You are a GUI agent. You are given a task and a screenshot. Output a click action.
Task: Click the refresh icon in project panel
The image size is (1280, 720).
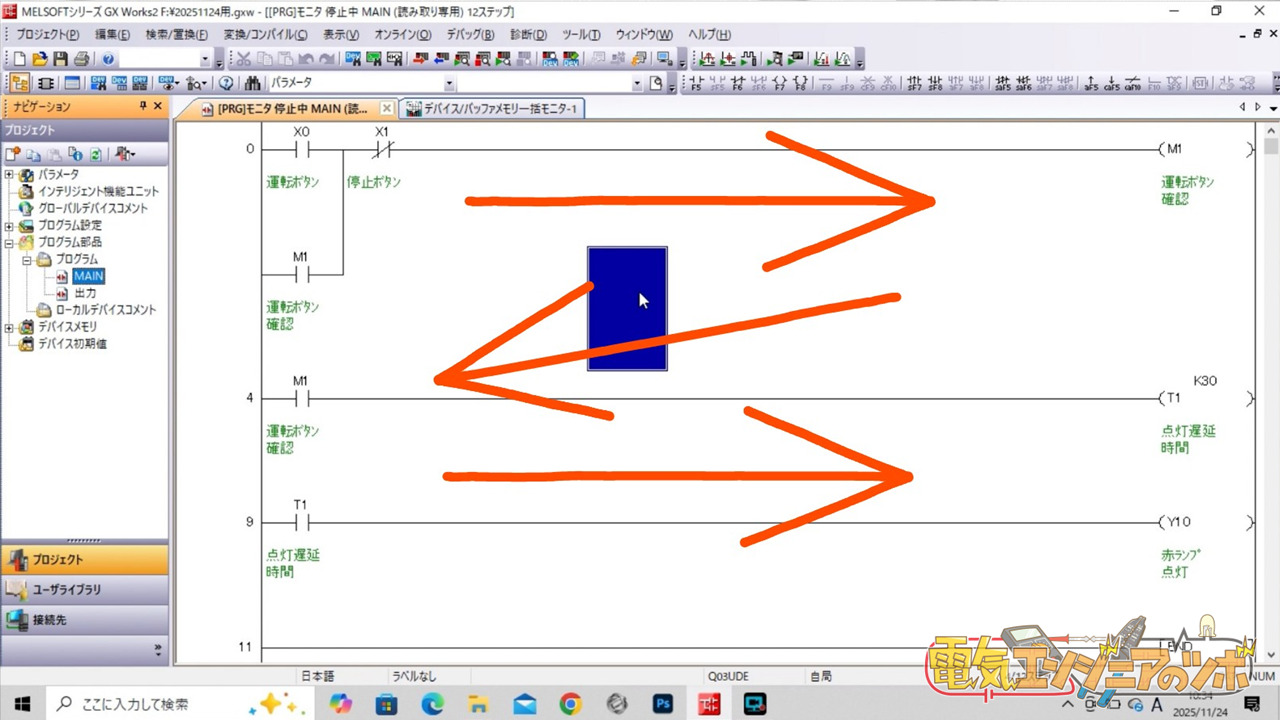[x=96, y=154]
